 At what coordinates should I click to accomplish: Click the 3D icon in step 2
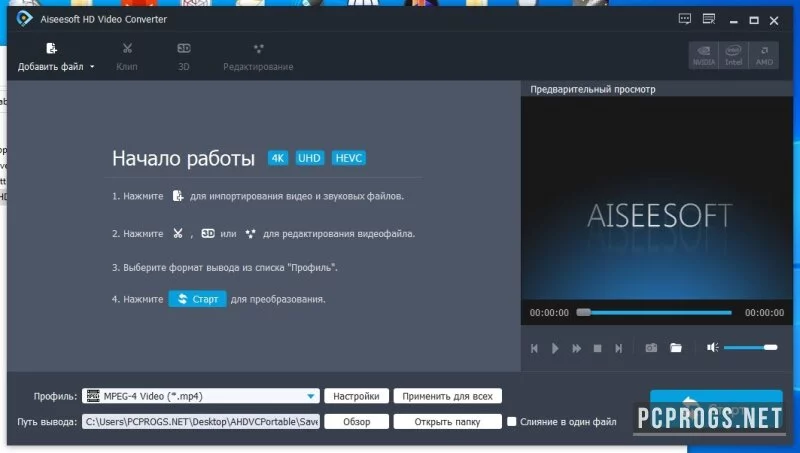pyautogui.click(x=208, y=234)
